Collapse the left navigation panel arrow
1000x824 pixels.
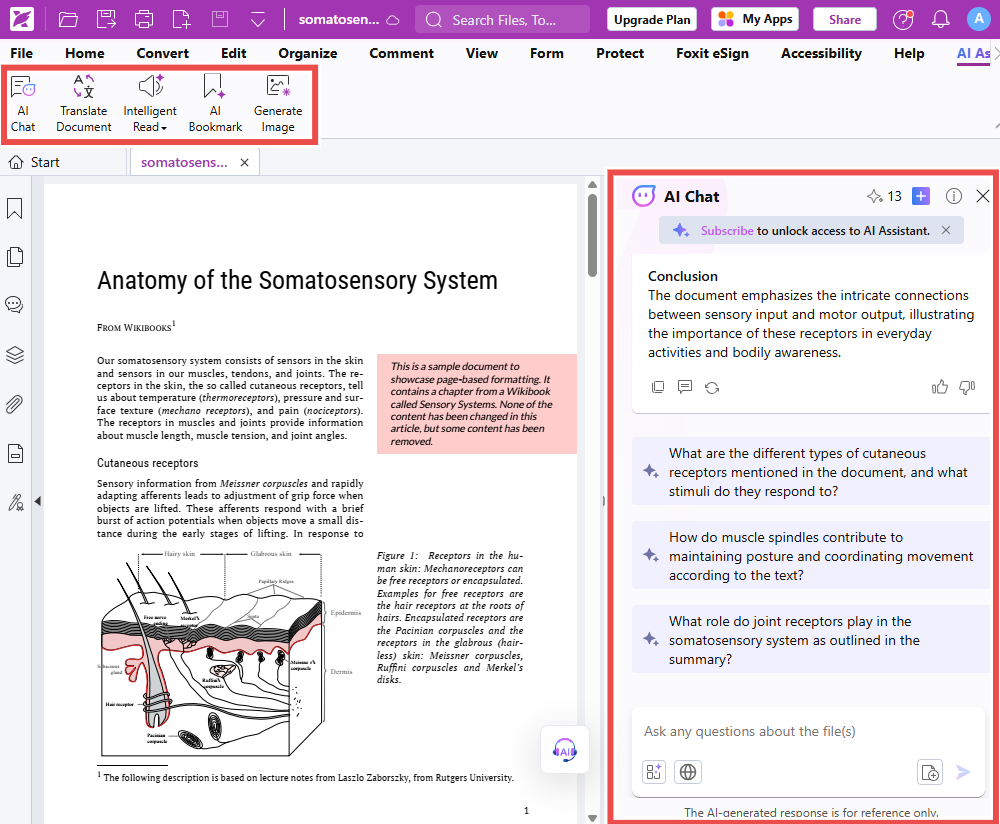click(x=37, y=501)
